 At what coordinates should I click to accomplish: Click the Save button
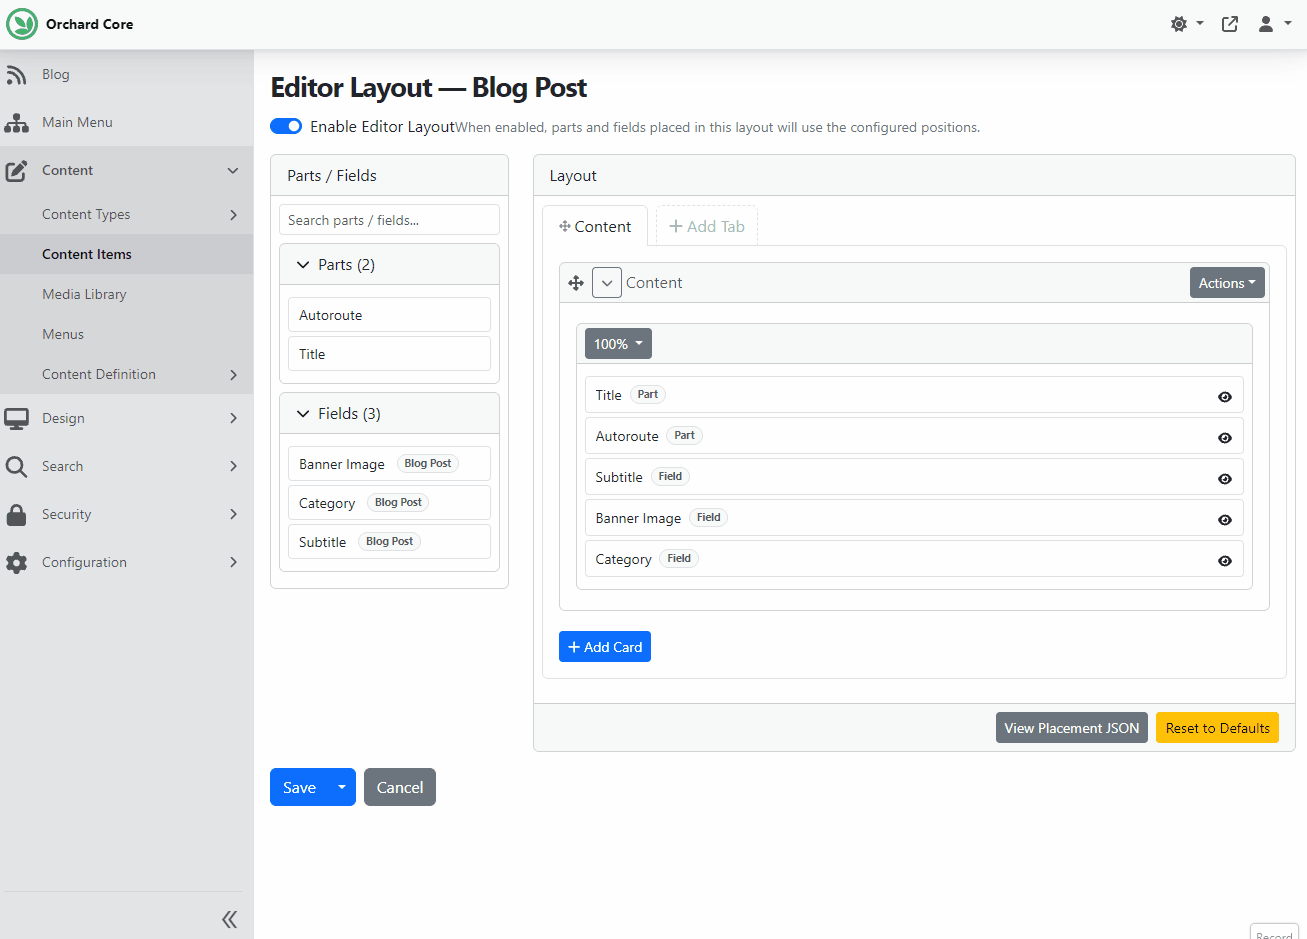(x=299, y=787)
